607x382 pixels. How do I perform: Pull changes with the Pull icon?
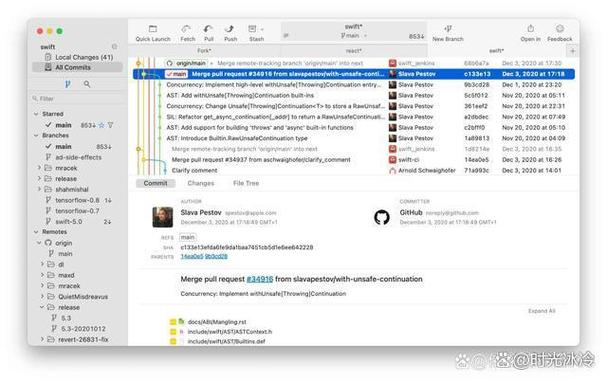click(x=208, y=29)
